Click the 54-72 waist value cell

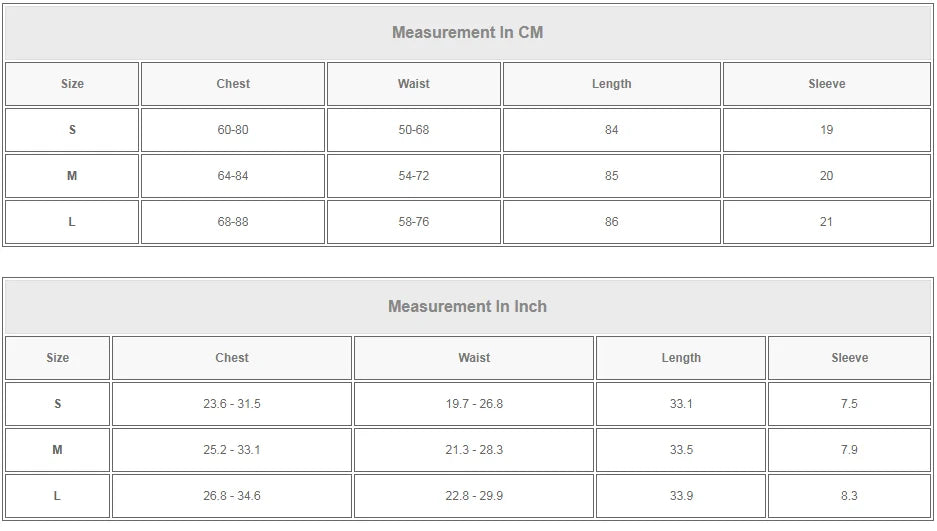(x=414, y=176)
